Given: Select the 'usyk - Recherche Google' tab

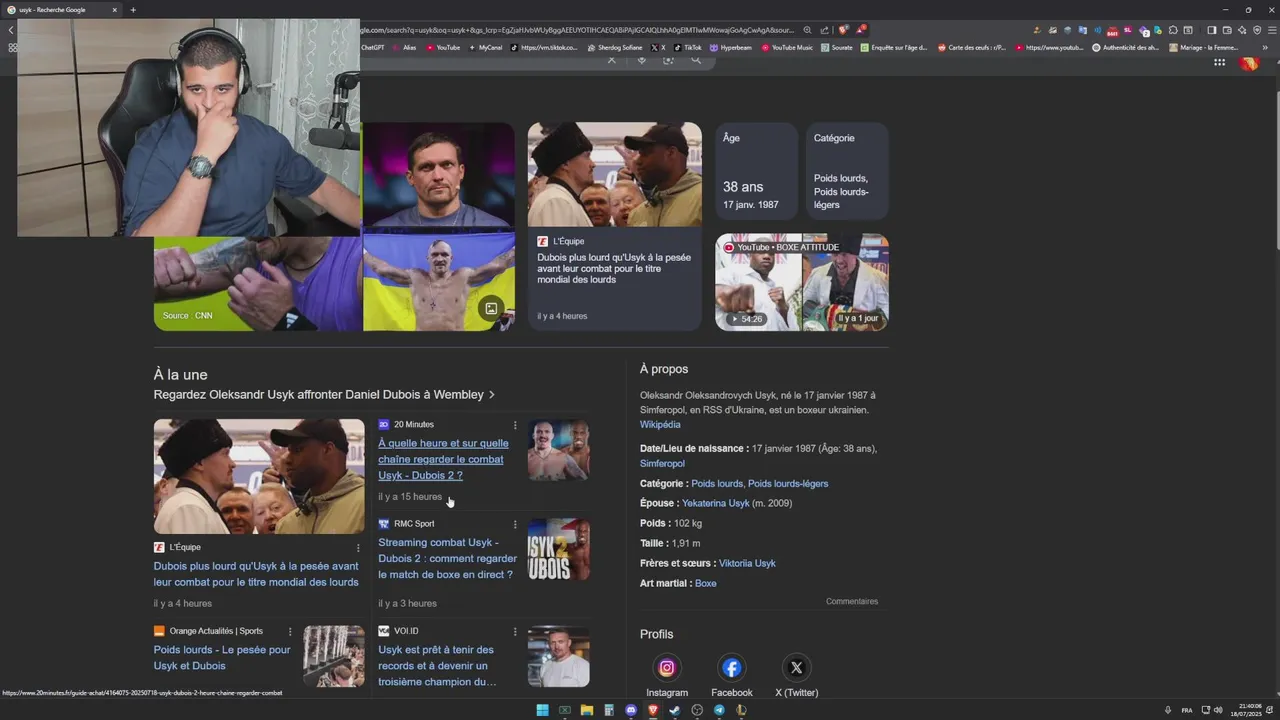Looking at the screenshot, I should tap(62, 10).
